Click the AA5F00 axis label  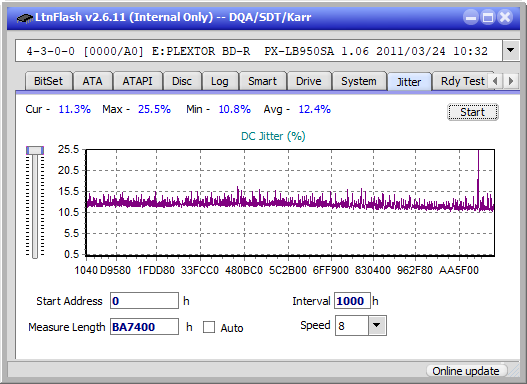coord(459,270)
